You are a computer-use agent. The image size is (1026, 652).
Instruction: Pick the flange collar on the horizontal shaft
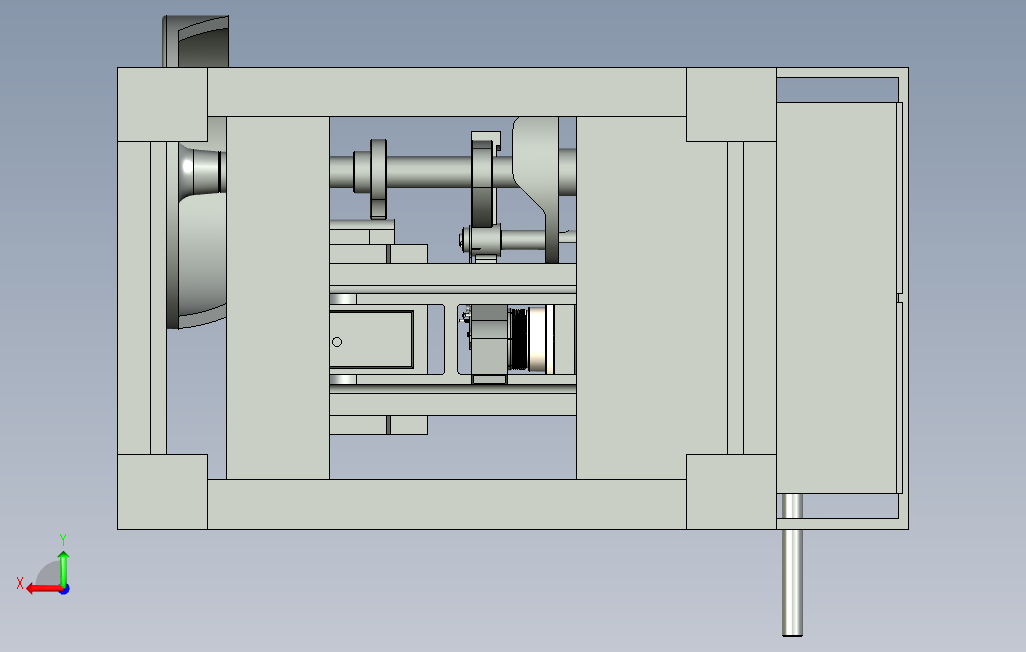click(x=378, y=179)
